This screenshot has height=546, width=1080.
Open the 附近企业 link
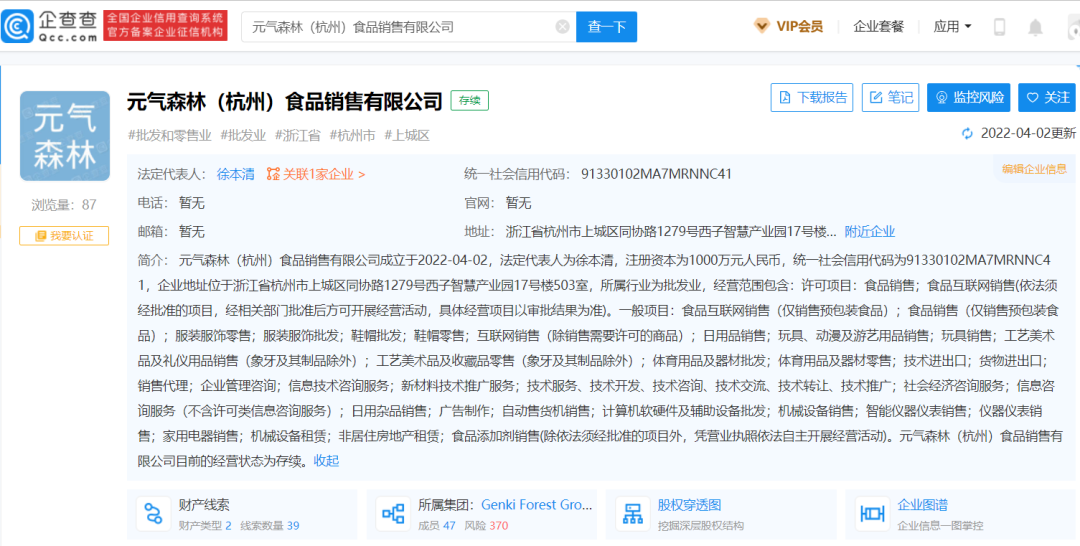click(870, 231)
